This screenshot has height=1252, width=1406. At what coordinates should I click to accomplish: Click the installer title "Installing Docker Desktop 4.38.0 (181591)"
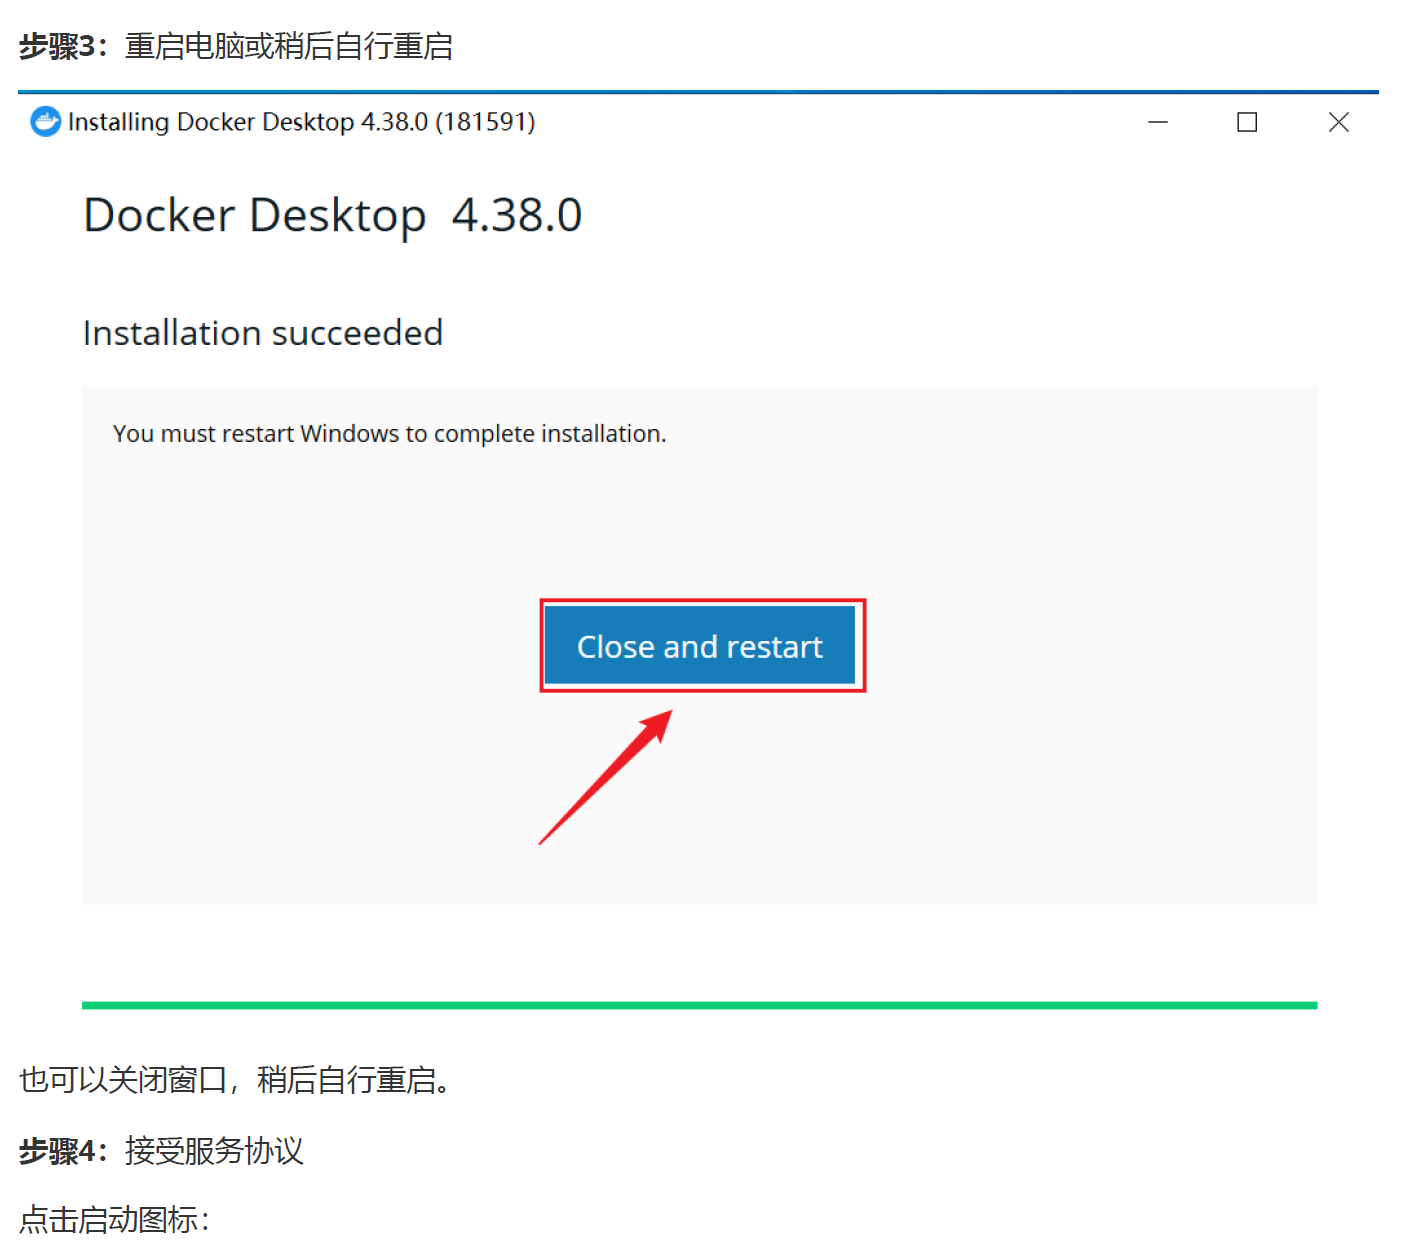click(x=302, y=122)
